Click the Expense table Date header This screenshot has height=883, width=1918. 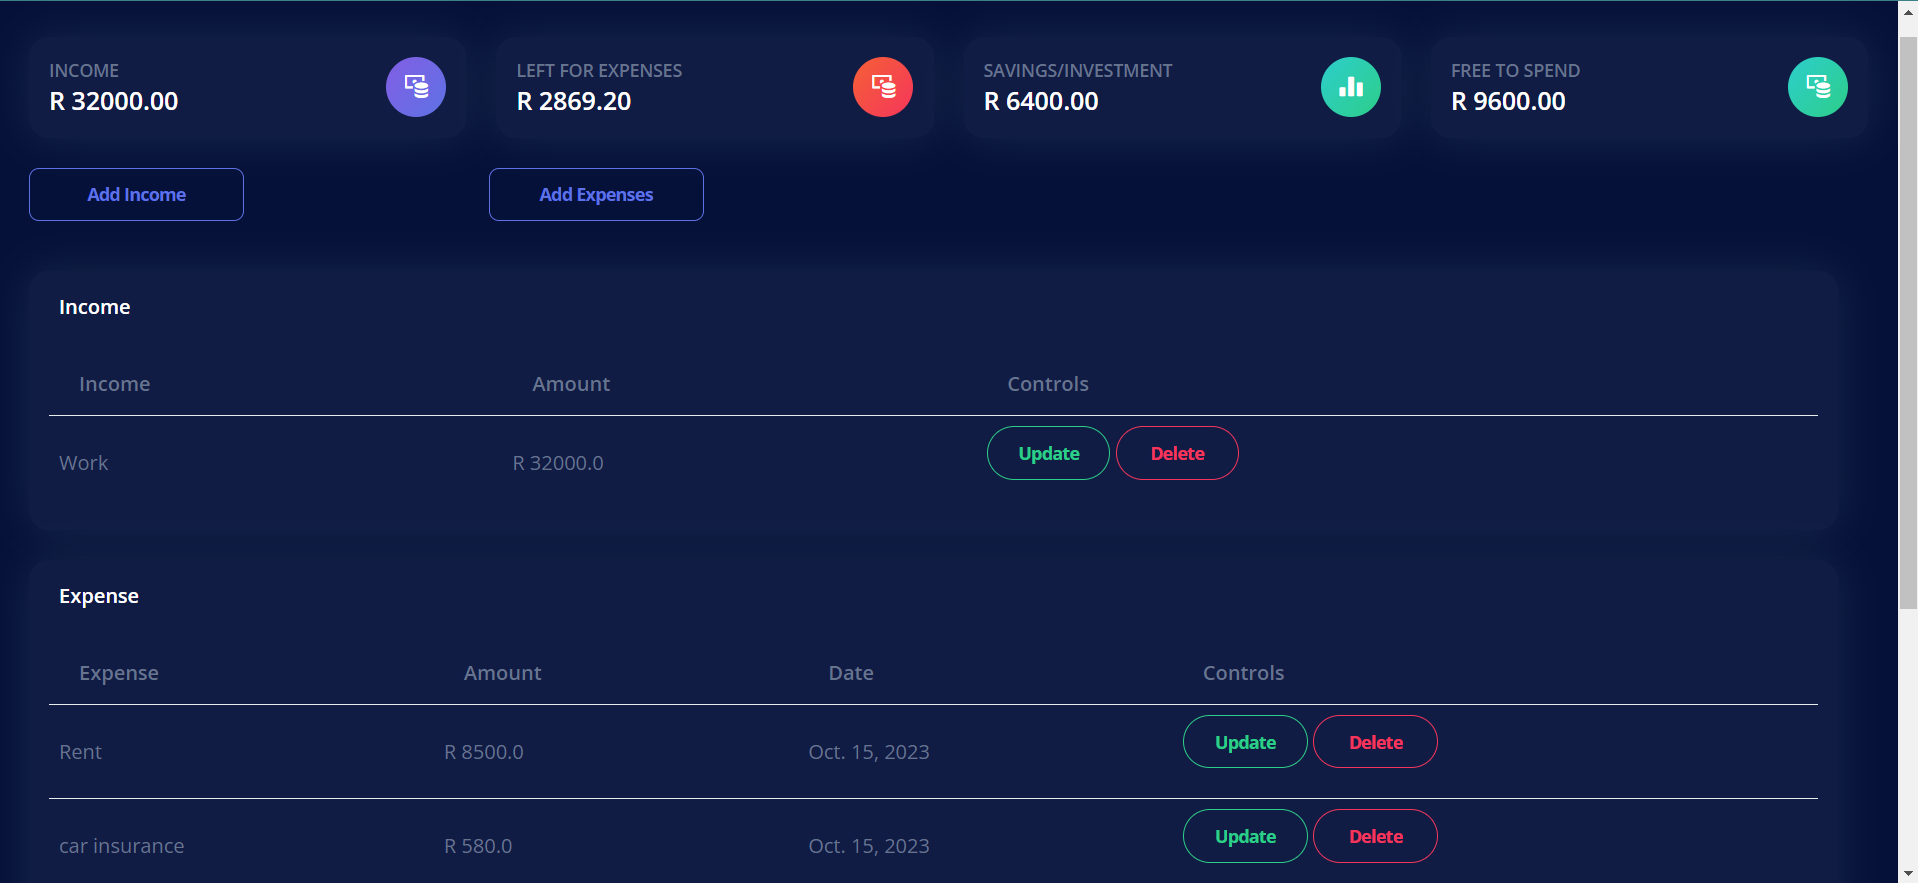click(x=851, y=673)
